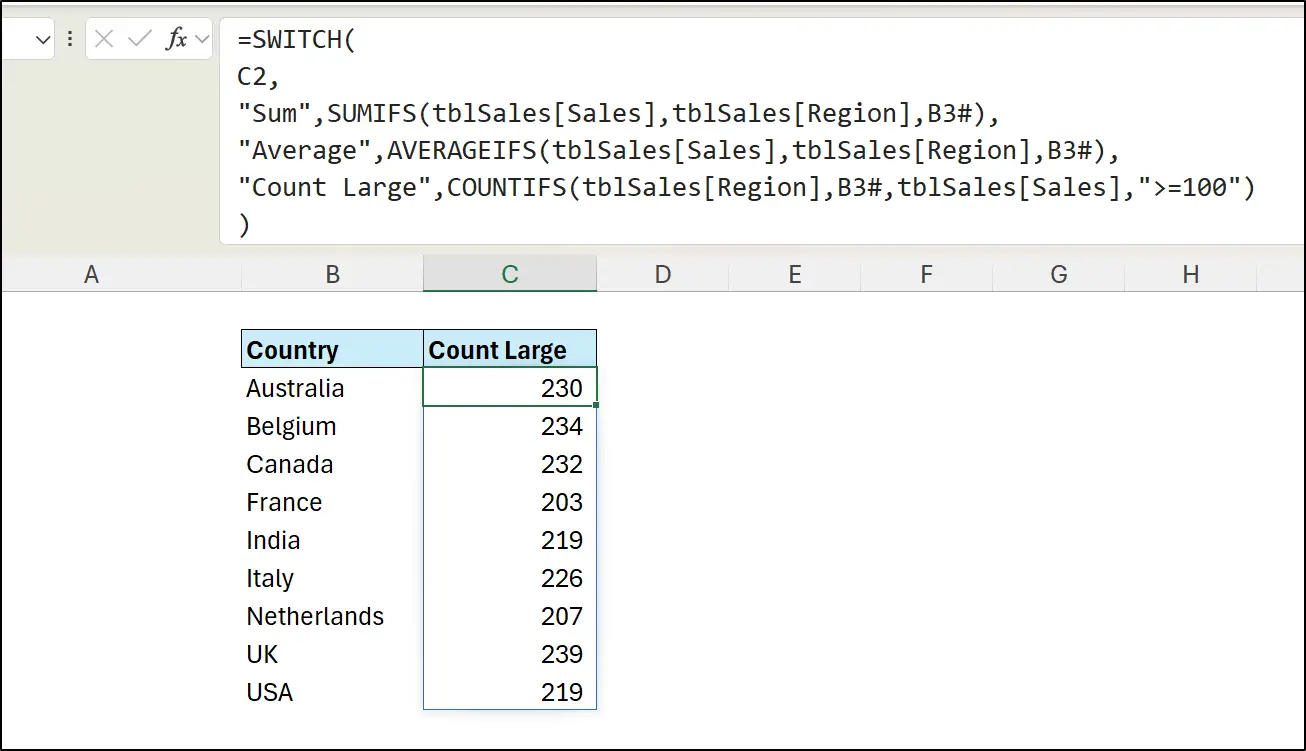Click the cell showing 232
This screenshot has width=1306, height=751.
[510, 464]
